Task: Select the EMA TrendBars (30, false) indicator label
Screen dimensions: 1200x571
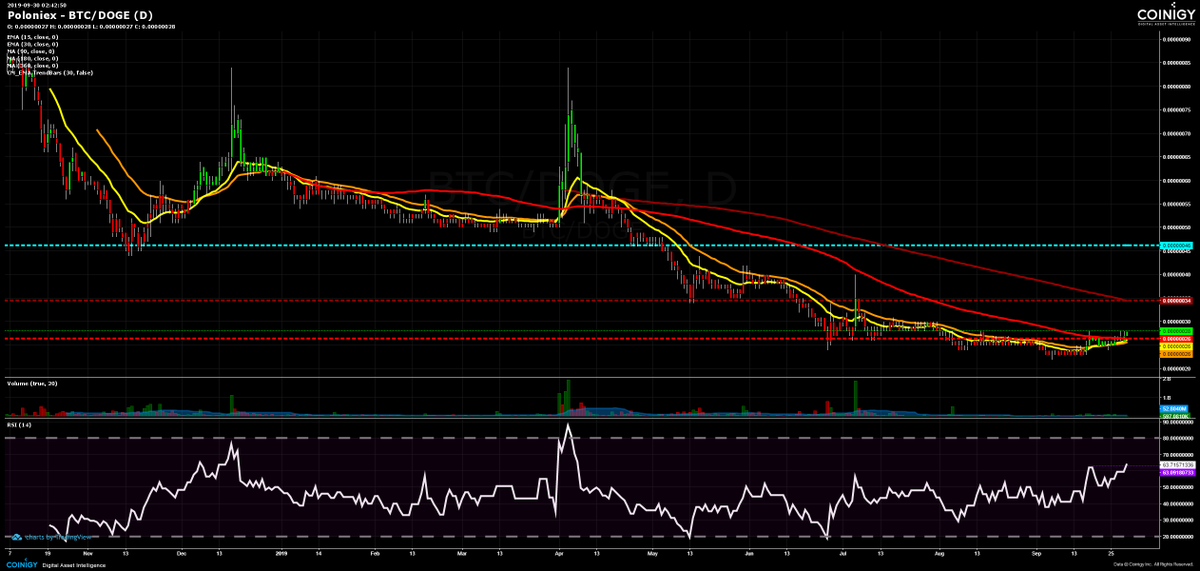Action: pos(50,73)
